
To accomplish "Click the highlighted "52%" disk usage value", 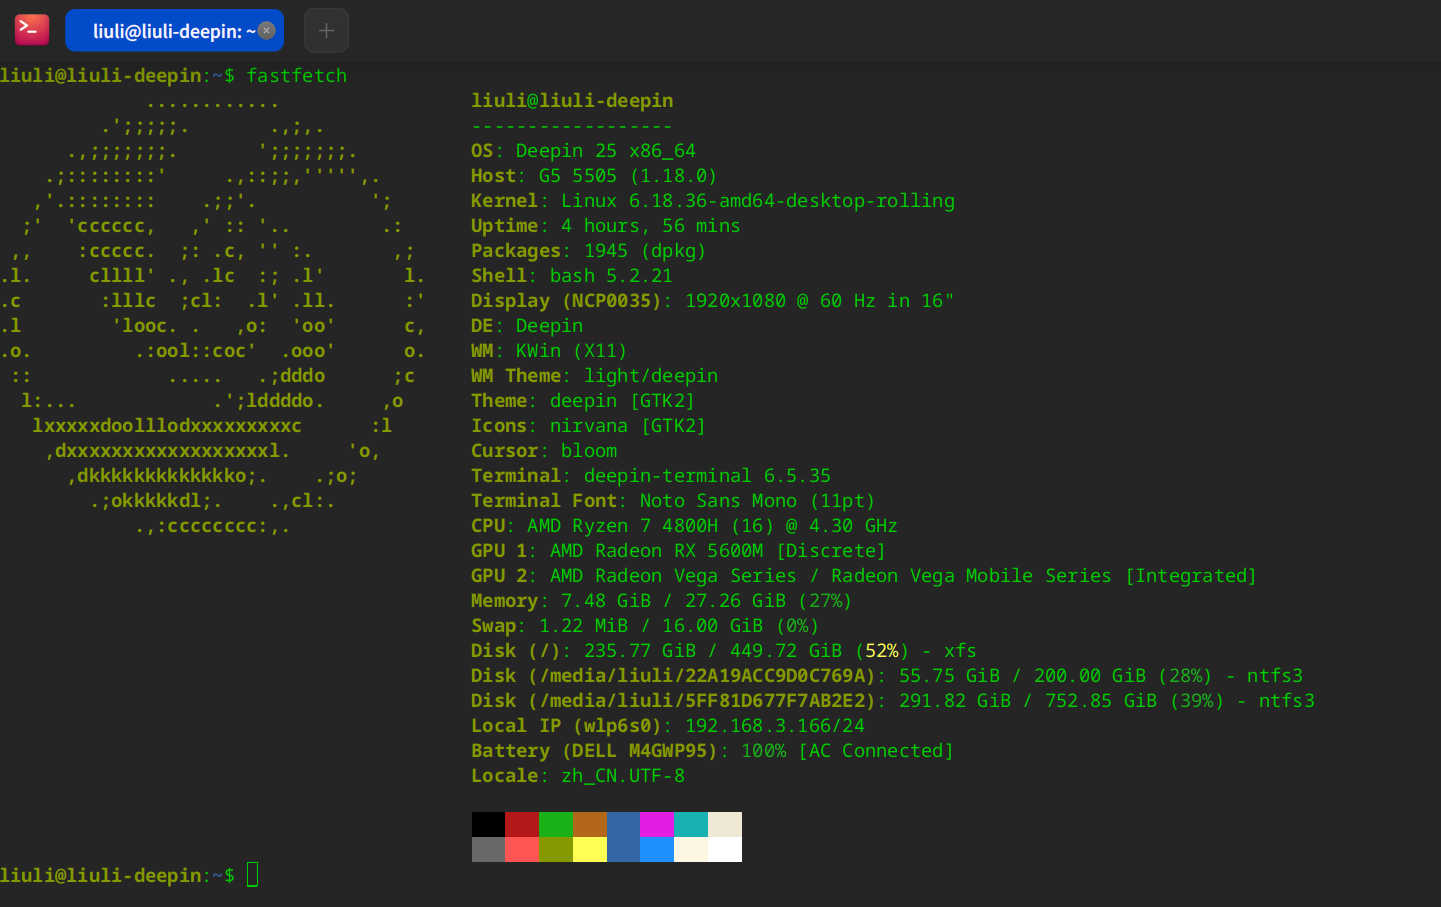I will pyautogui.click(x=882, y=651).
